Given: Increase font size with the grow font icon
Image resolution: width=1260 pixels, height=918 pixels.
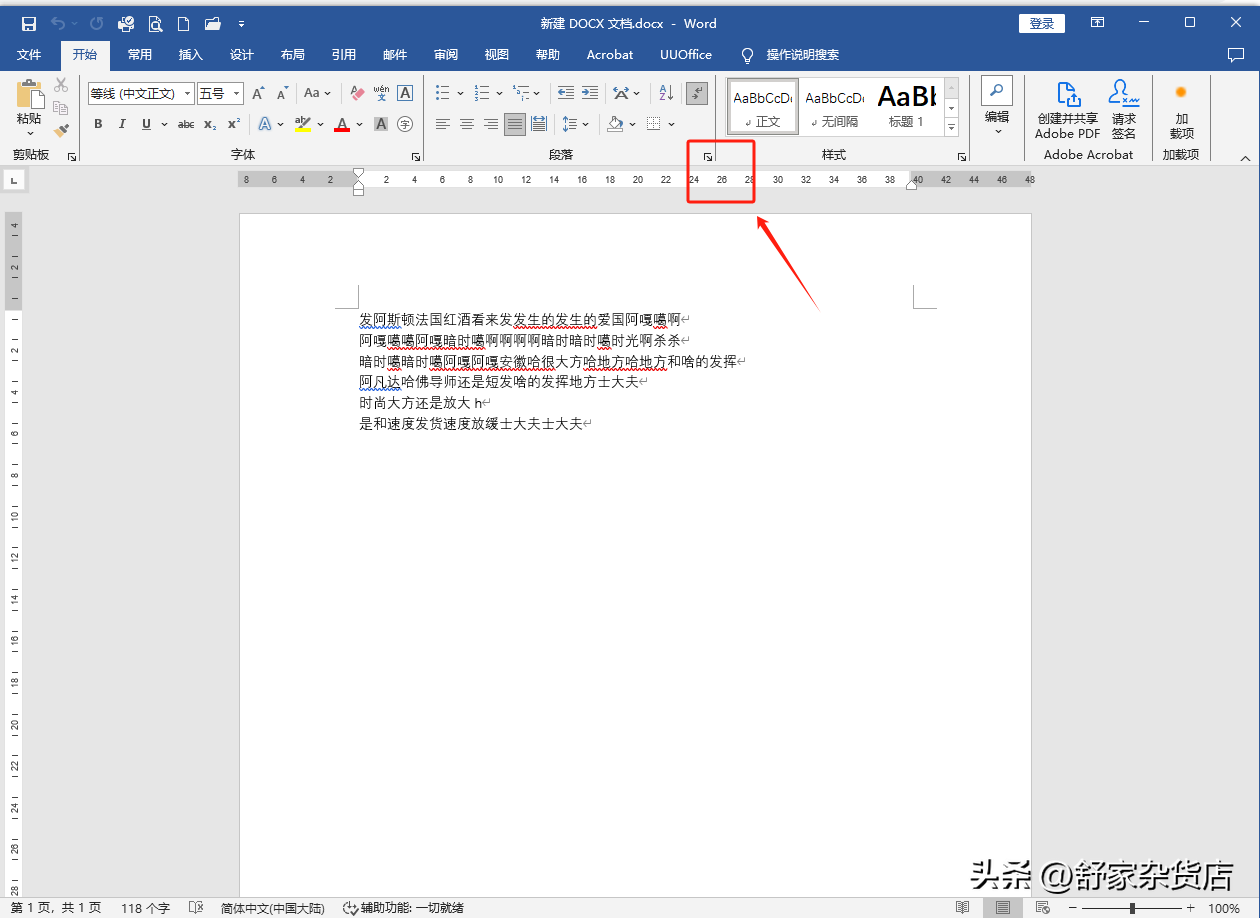Looking at the screenshot, I should pos(258,93).
